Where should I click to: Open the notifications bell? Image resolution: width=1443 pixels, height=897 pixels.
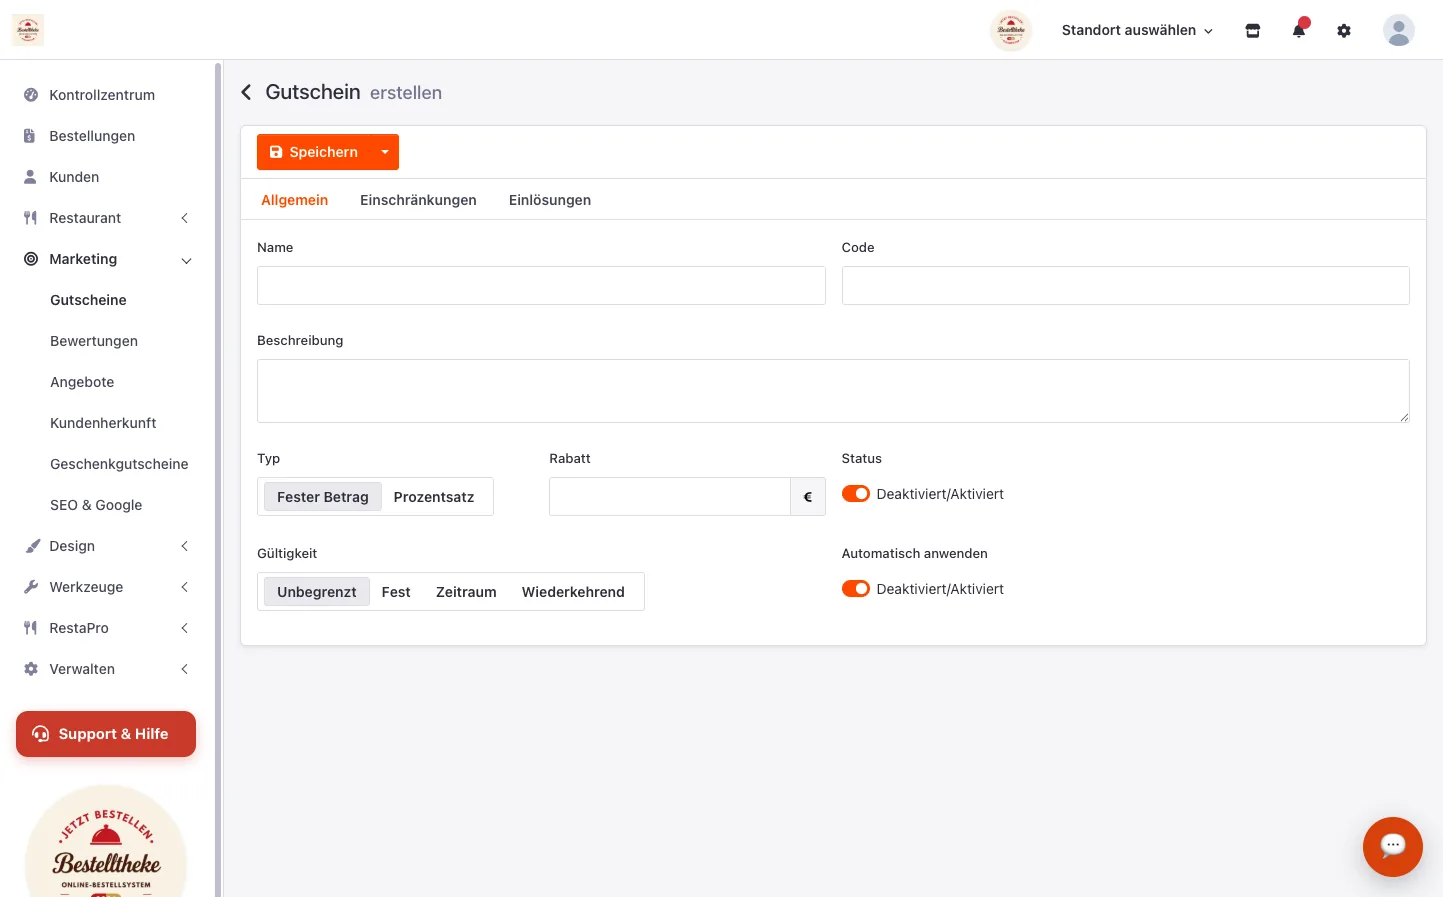[x=1298, y=30]
